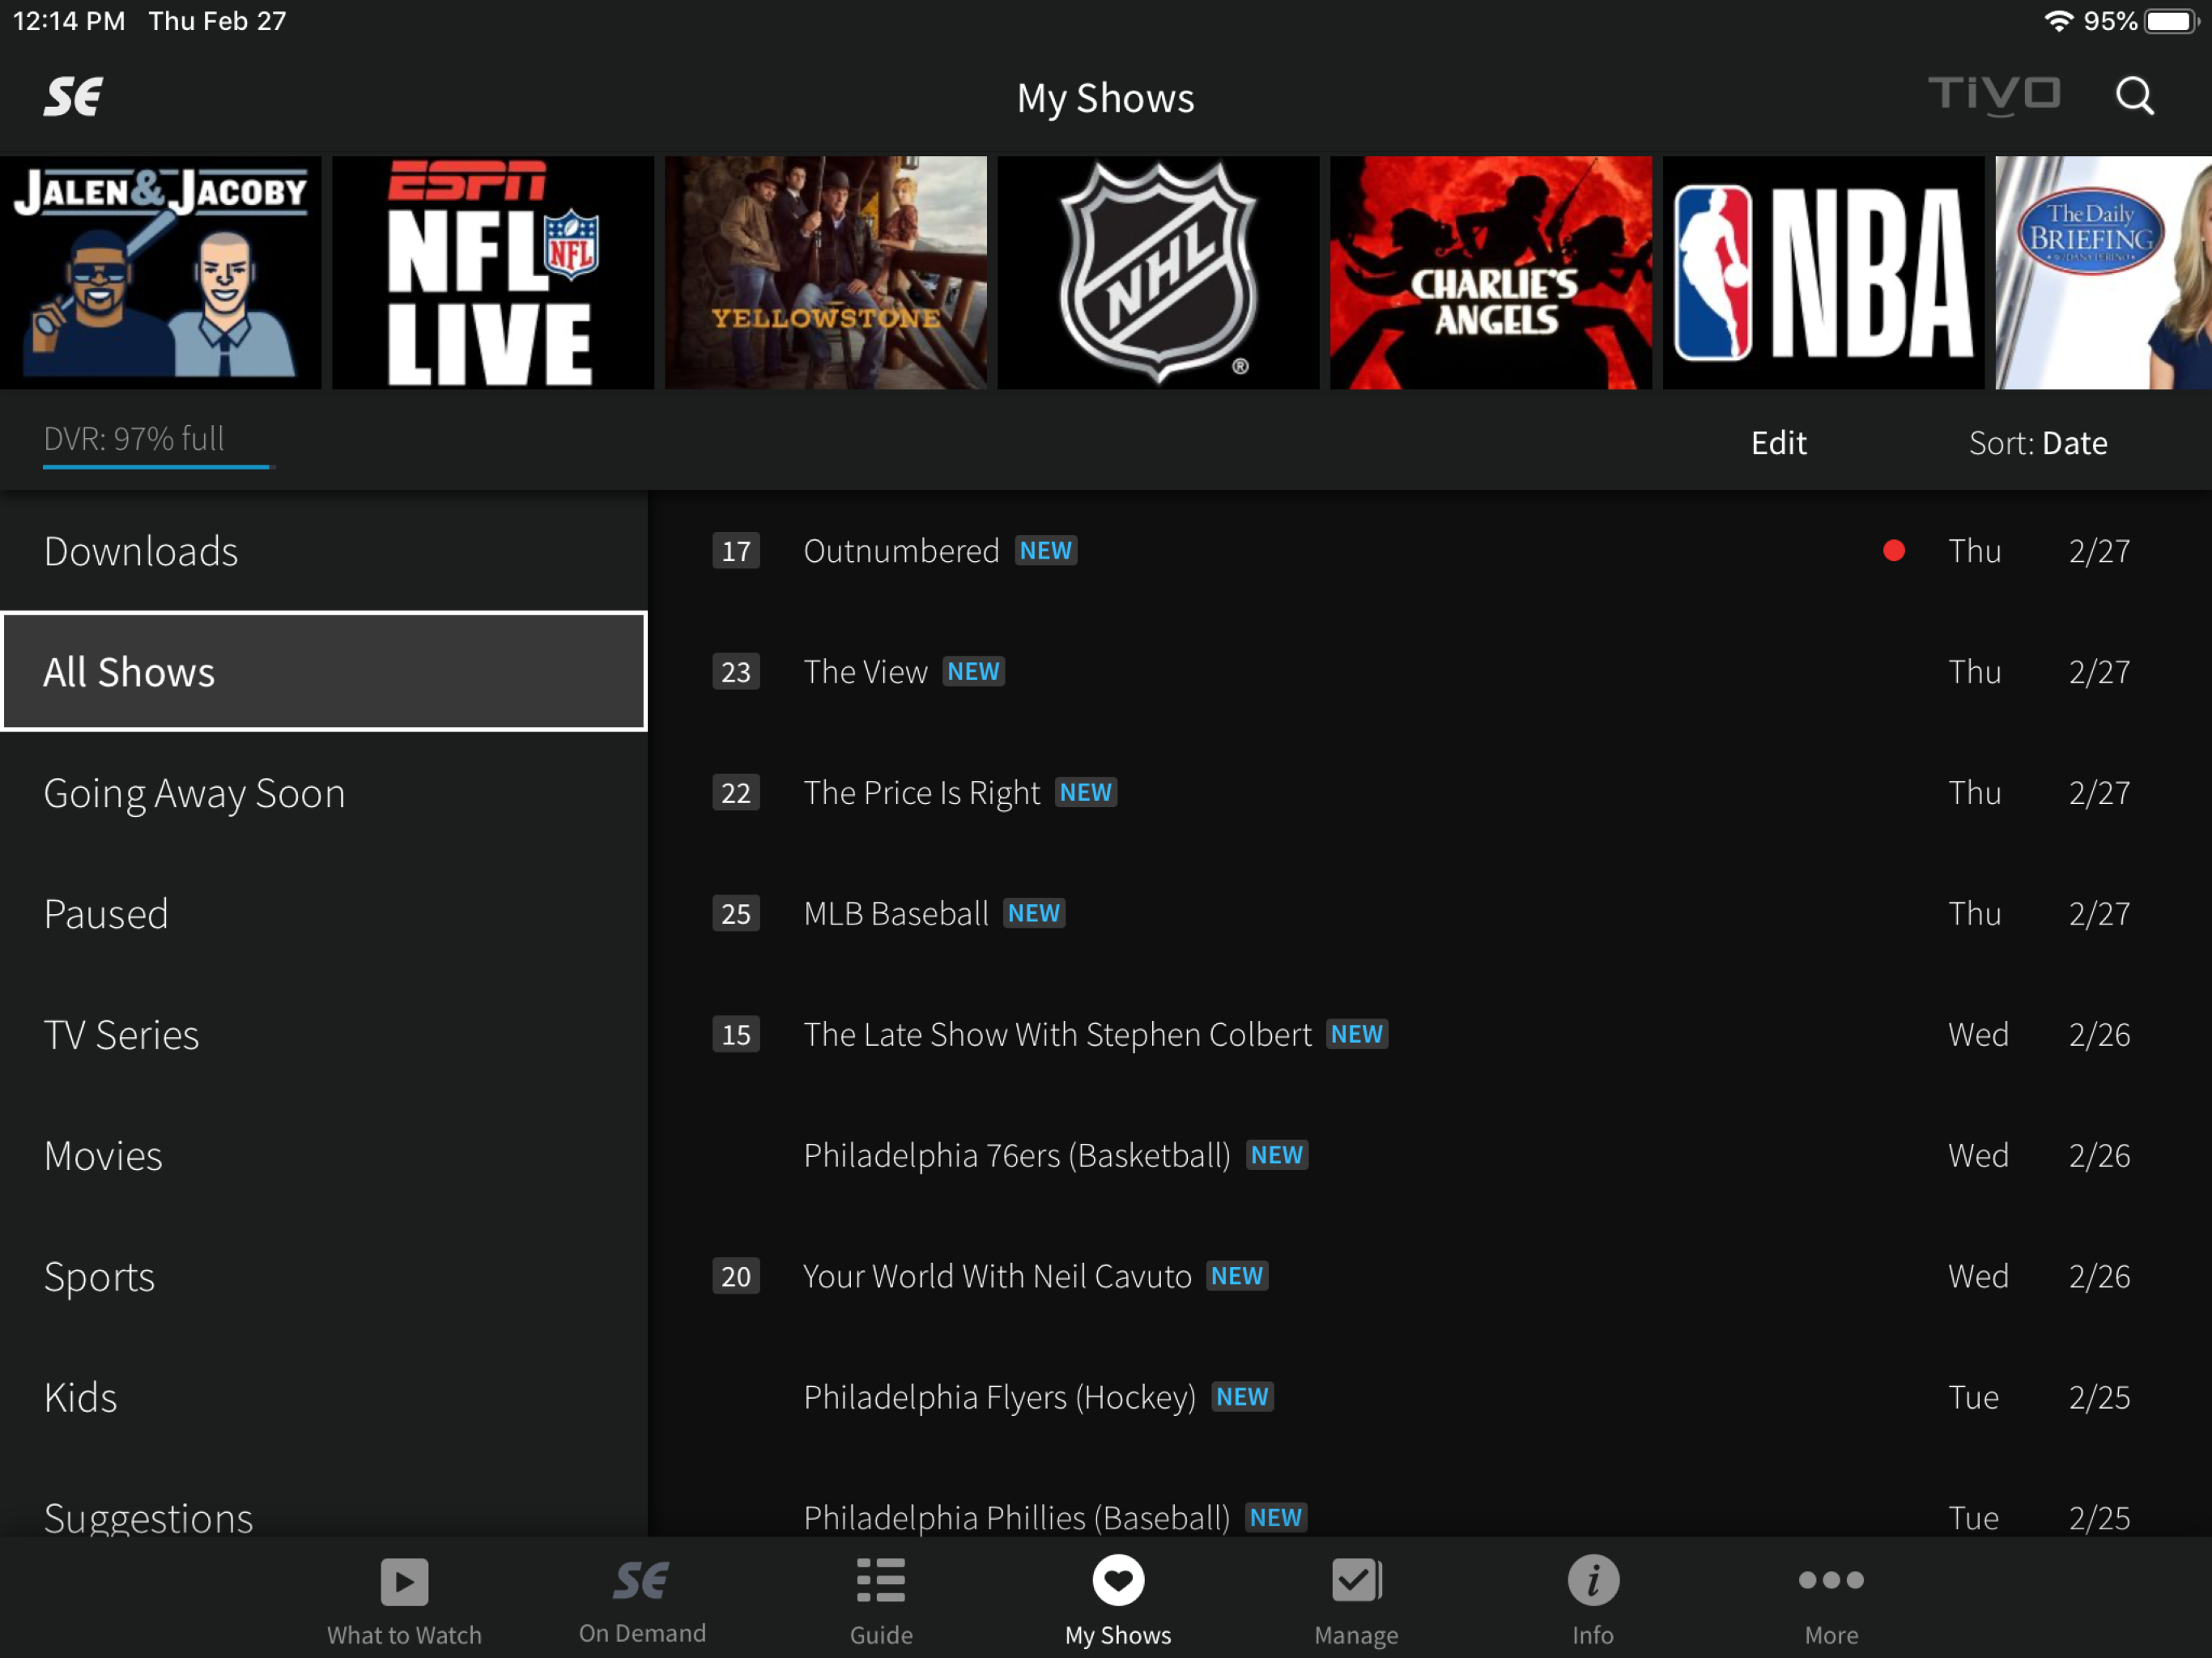Select All Shows category
This screenshot has height=1658, width=2212.
pyautogui.click(x=323, y=672)
